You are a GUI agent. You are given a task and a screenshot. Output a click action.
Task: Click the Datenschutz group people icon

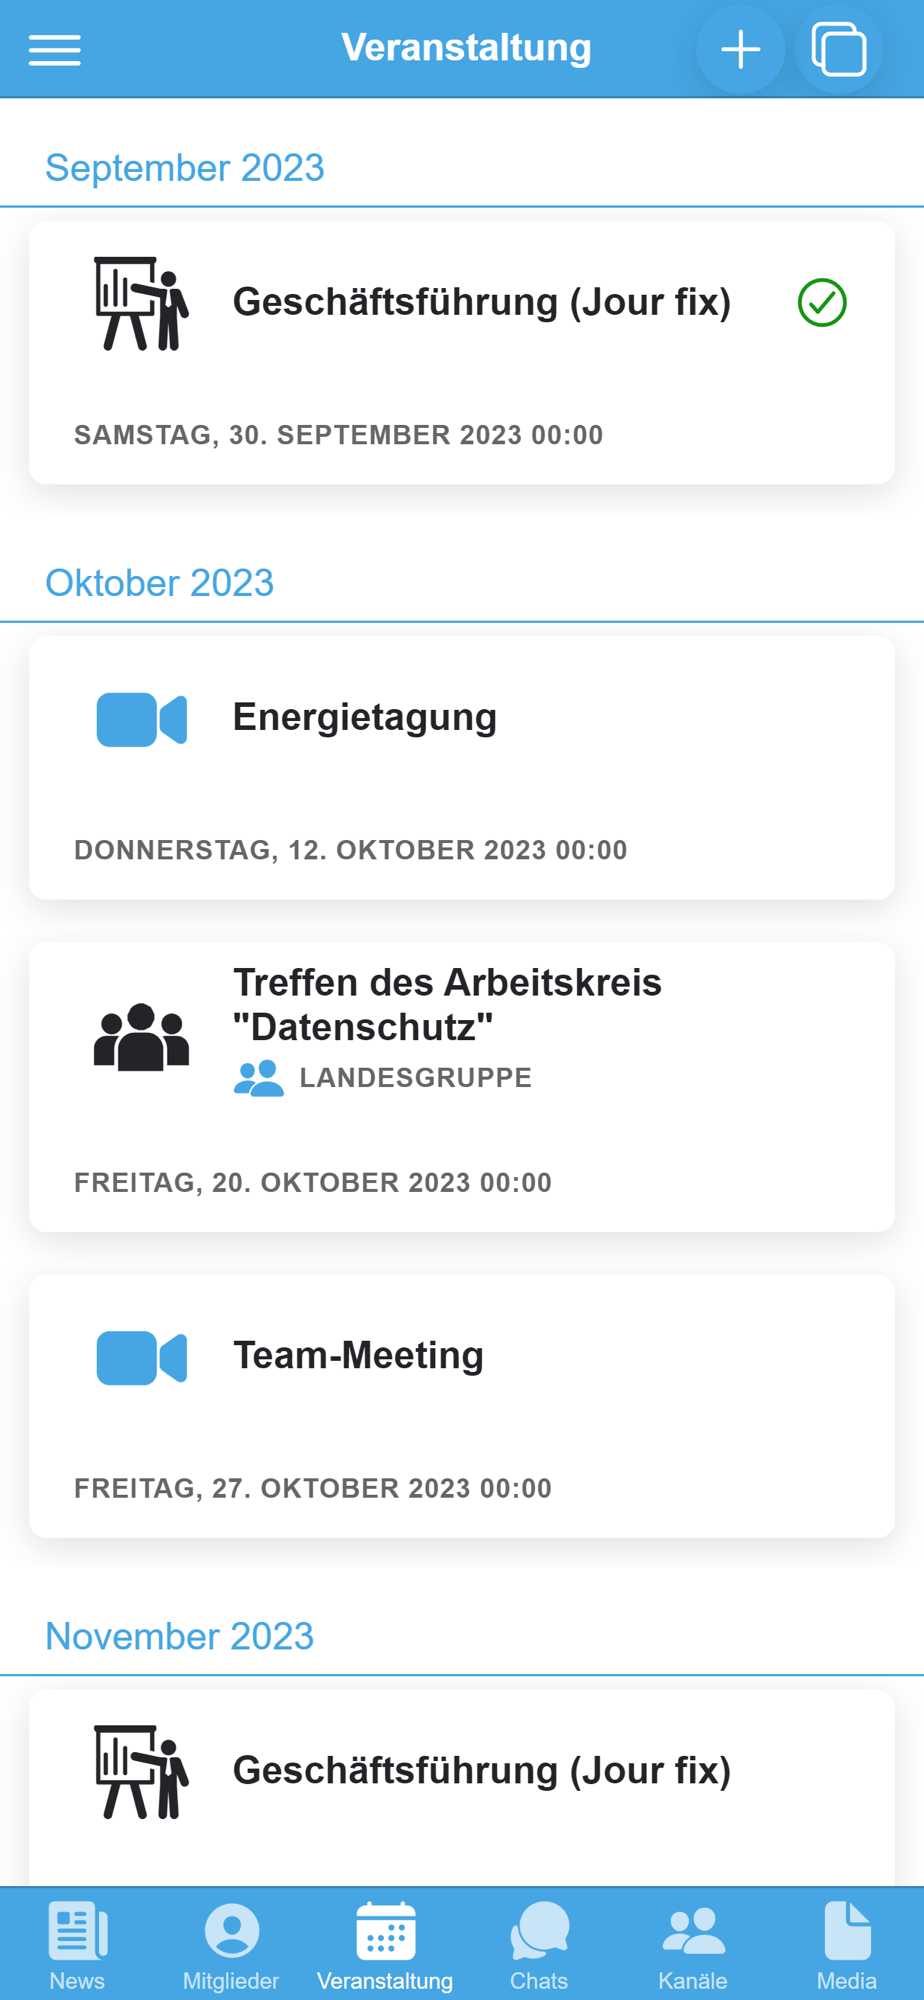[x=141, y=1037]
